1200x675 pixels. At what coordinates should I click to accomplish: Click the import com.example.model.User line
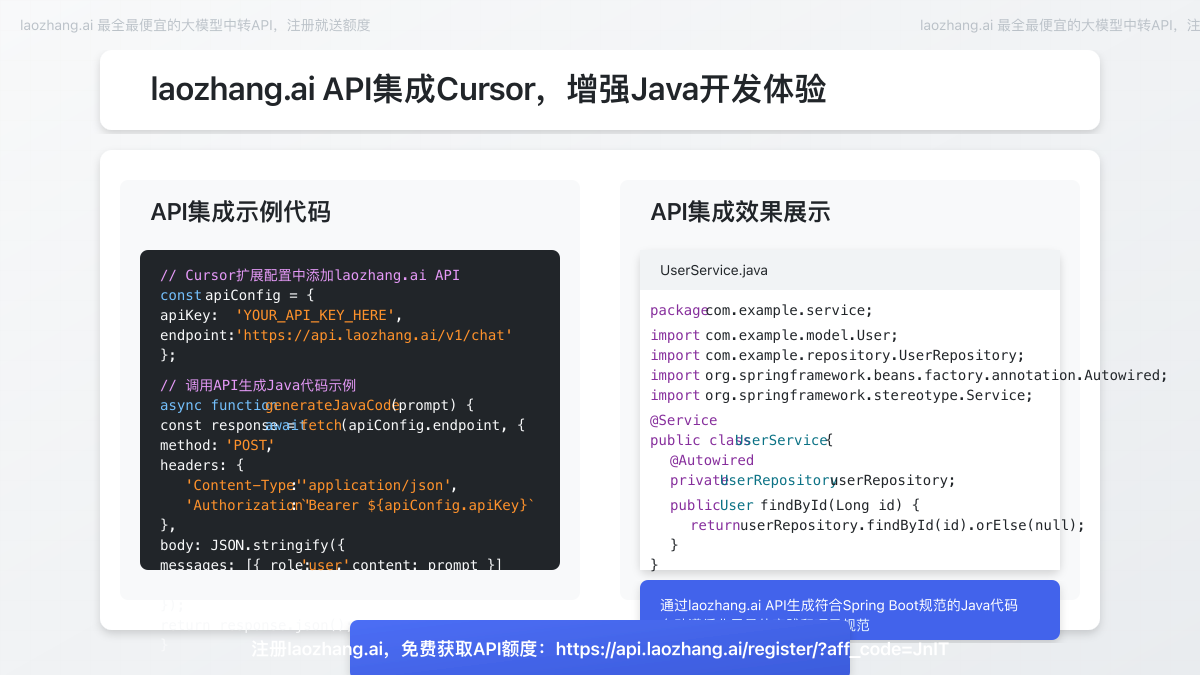(x=774, y=335)
